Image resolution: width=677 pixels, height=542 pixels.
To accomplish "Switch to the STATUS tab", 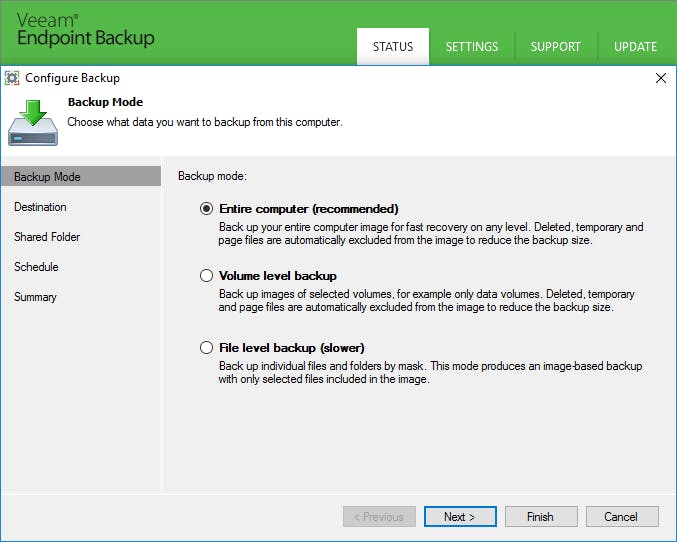I will pos(393,46).
